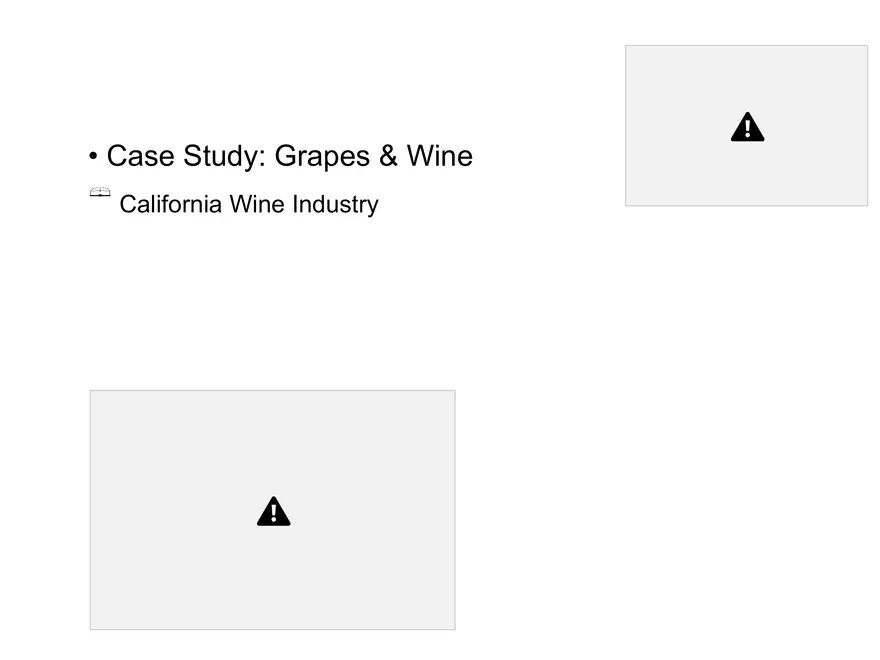Click the bullet dot before Case Study
880x660 pixels.
(93, 156)
